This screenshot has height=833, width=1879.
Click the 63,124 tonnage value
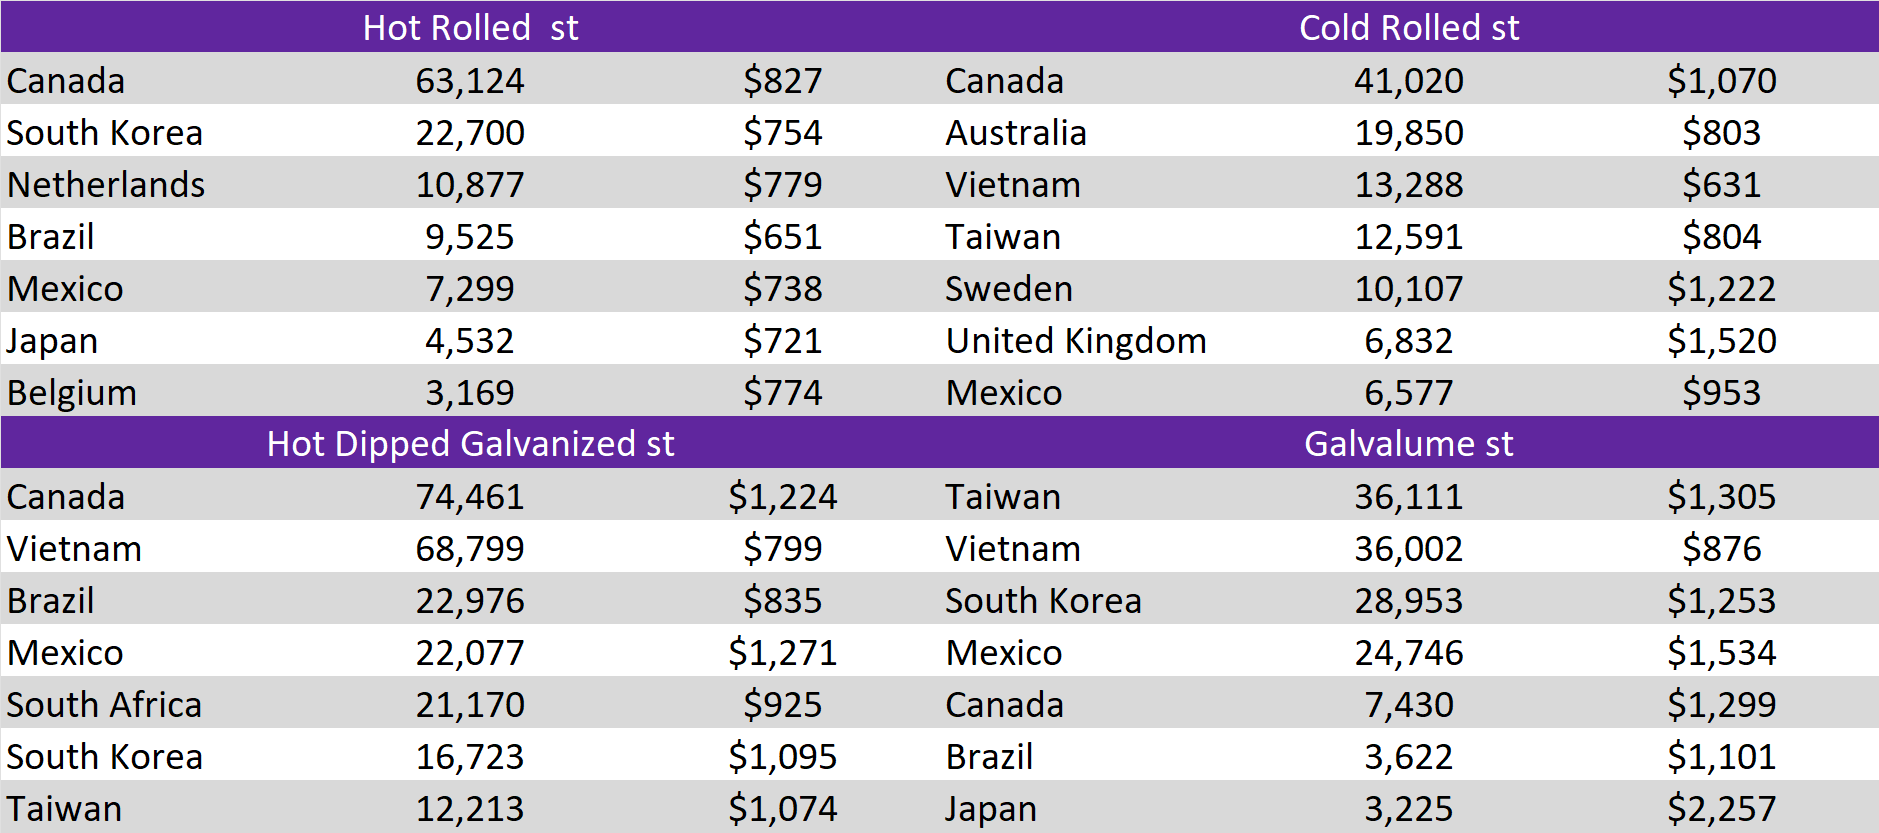[470, 81]
